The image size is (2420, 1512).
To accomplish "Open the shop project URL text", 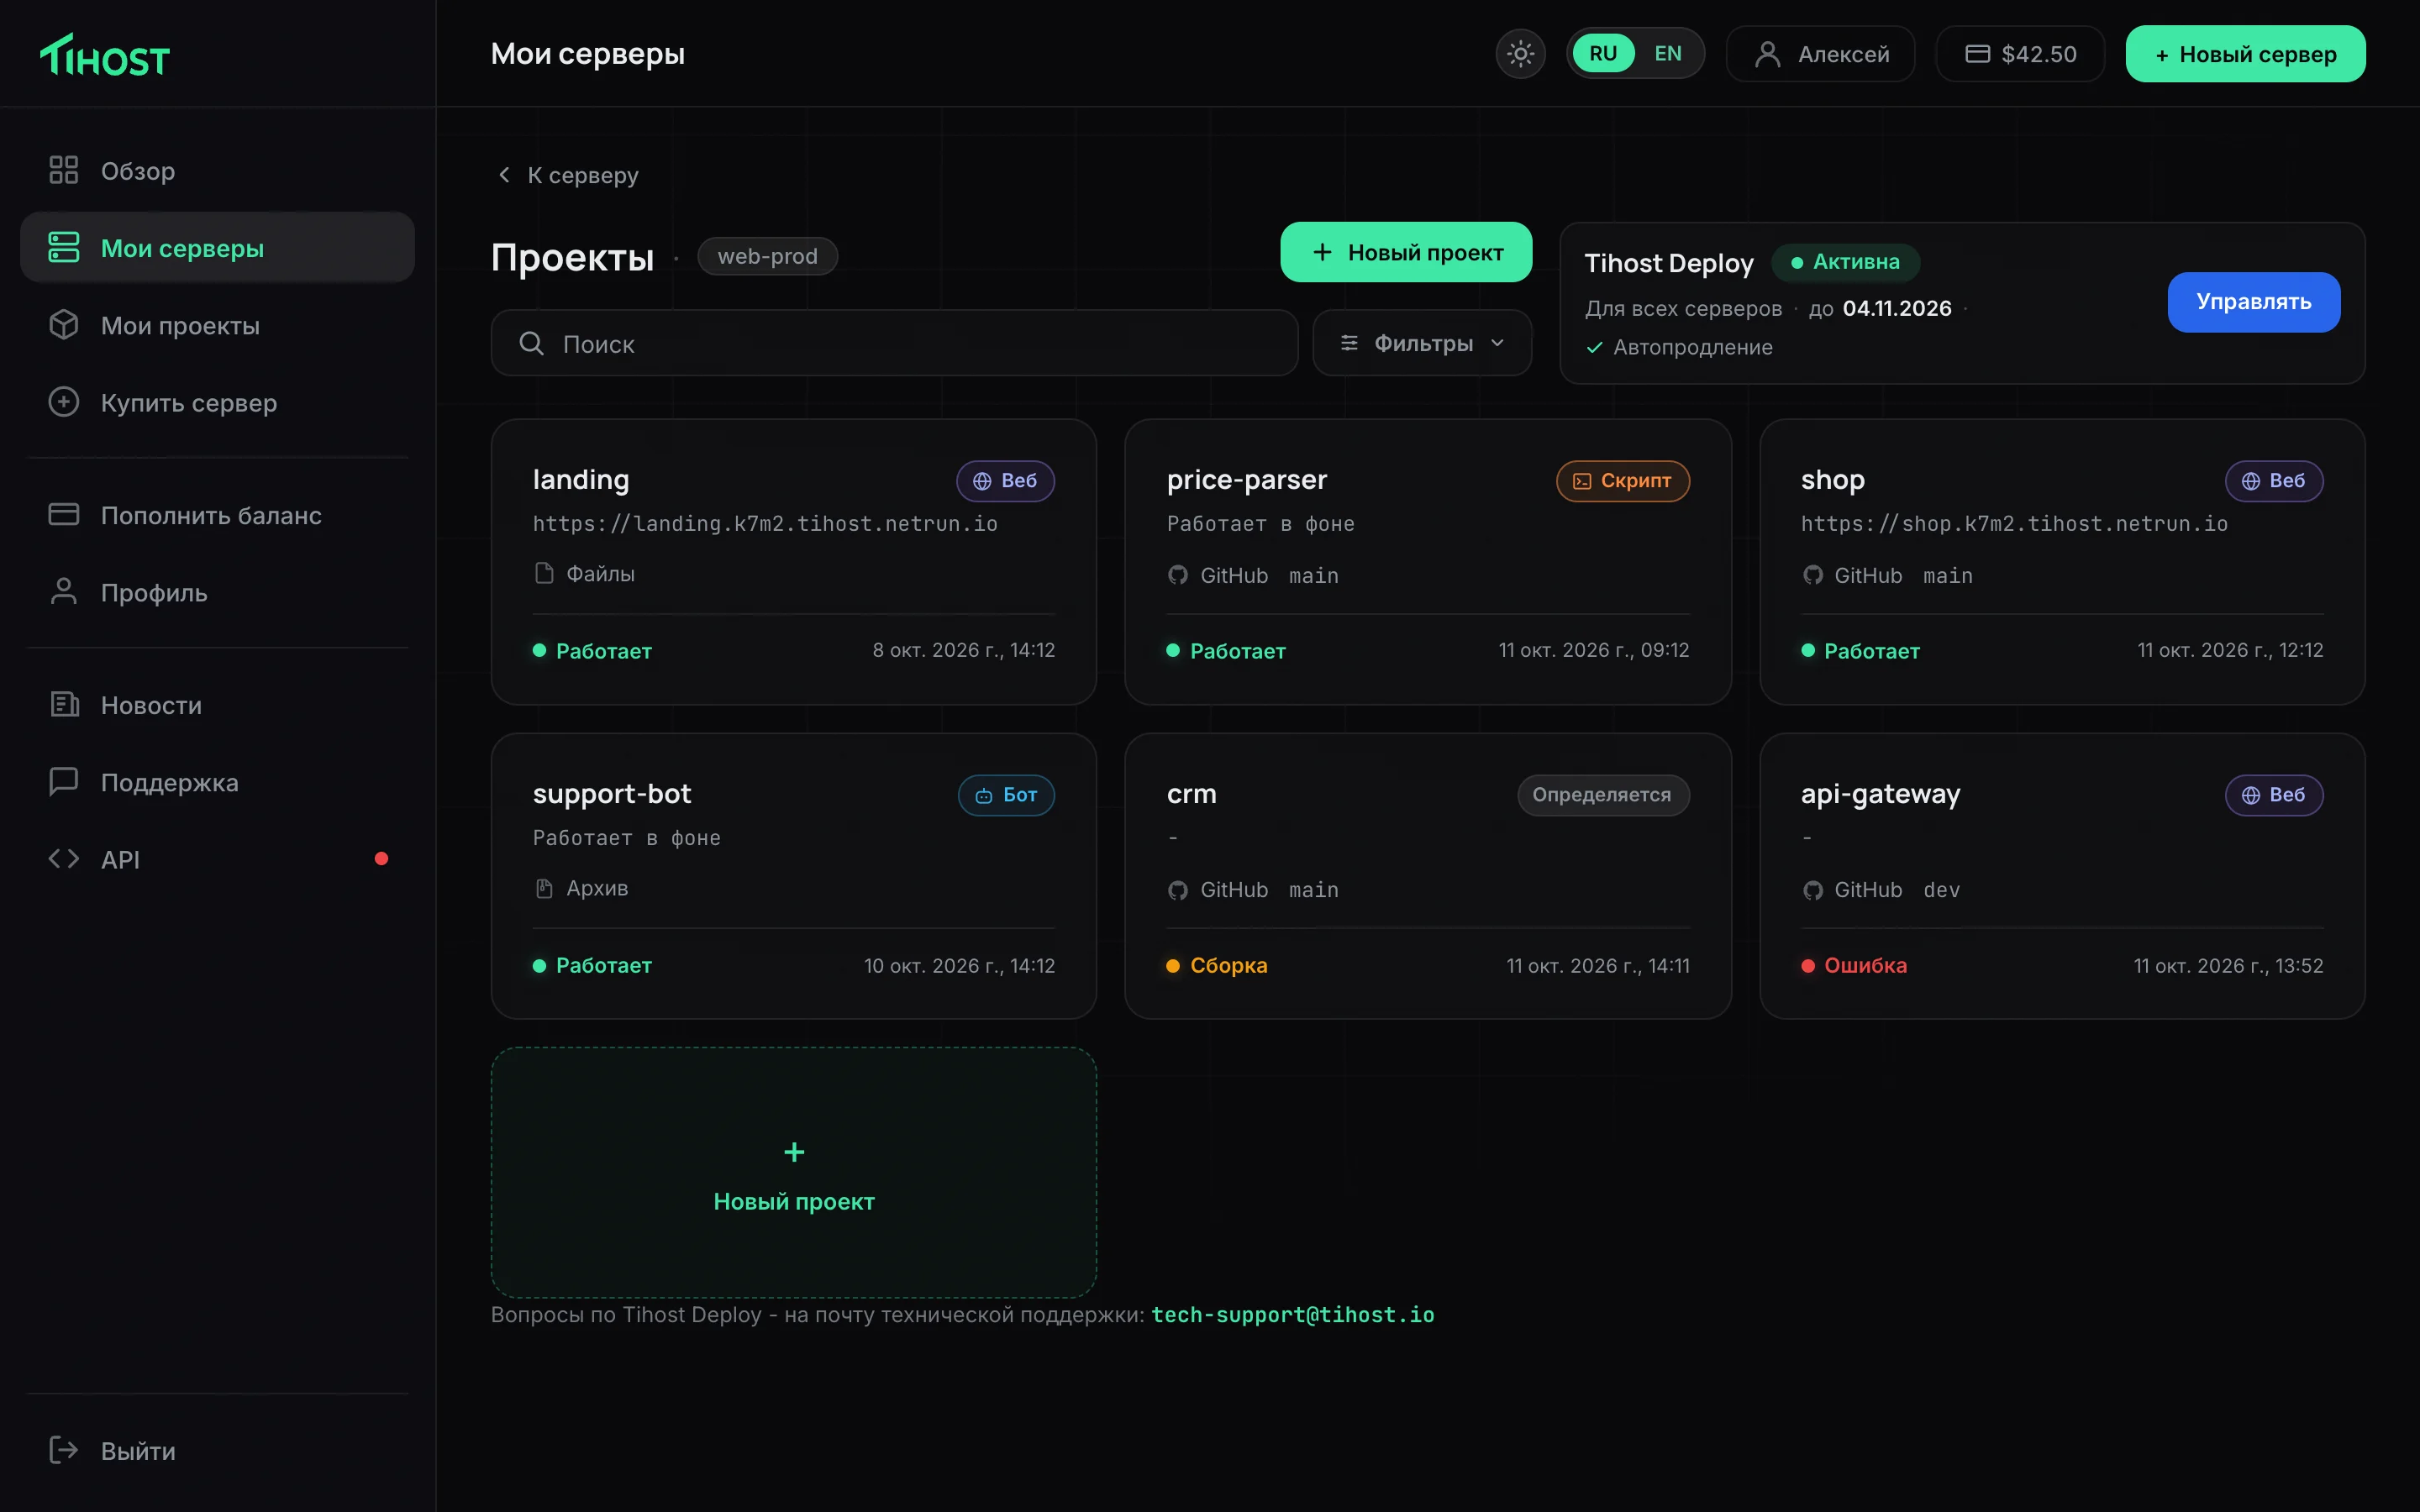I will tap(2014, 524).
